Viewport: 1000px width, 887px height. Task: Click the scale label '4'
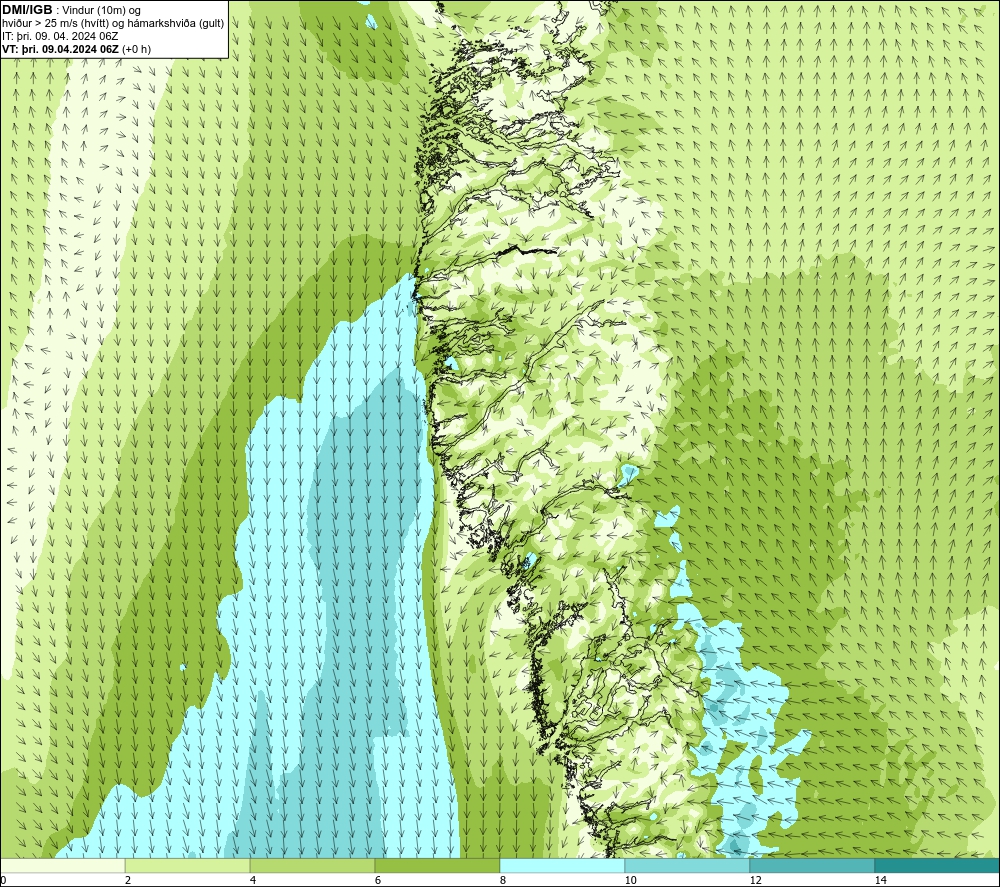pos(253,881)
